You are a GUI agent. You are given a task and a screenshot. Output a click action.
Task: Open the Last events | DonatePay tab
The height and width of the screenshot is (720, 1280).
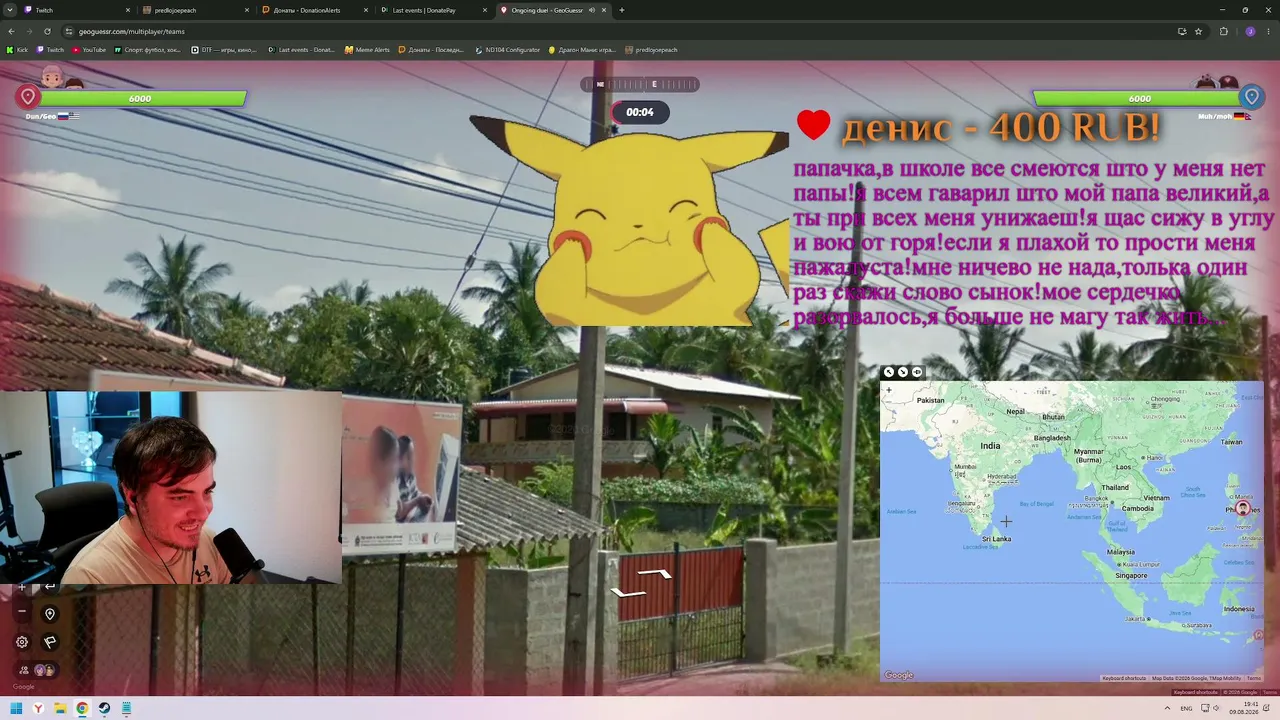click(433, 10)
